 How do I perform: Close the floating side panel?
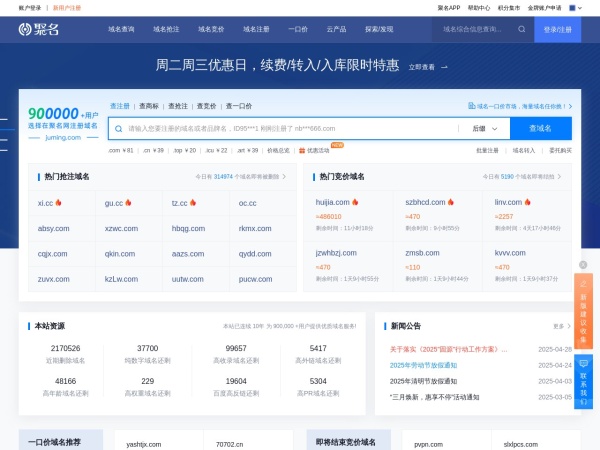point(583,265)
